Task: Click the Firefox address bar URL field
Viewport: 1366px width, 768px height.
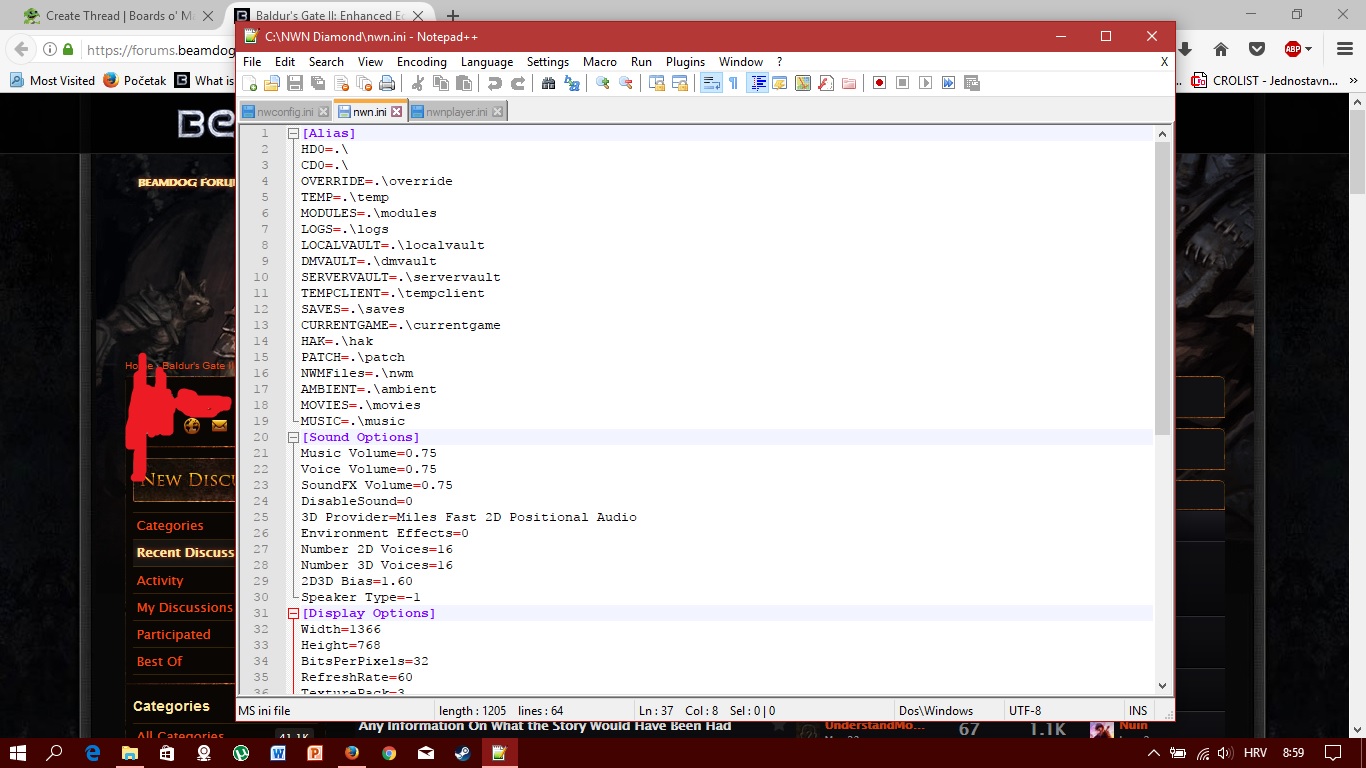Action: tap(160, 49)
